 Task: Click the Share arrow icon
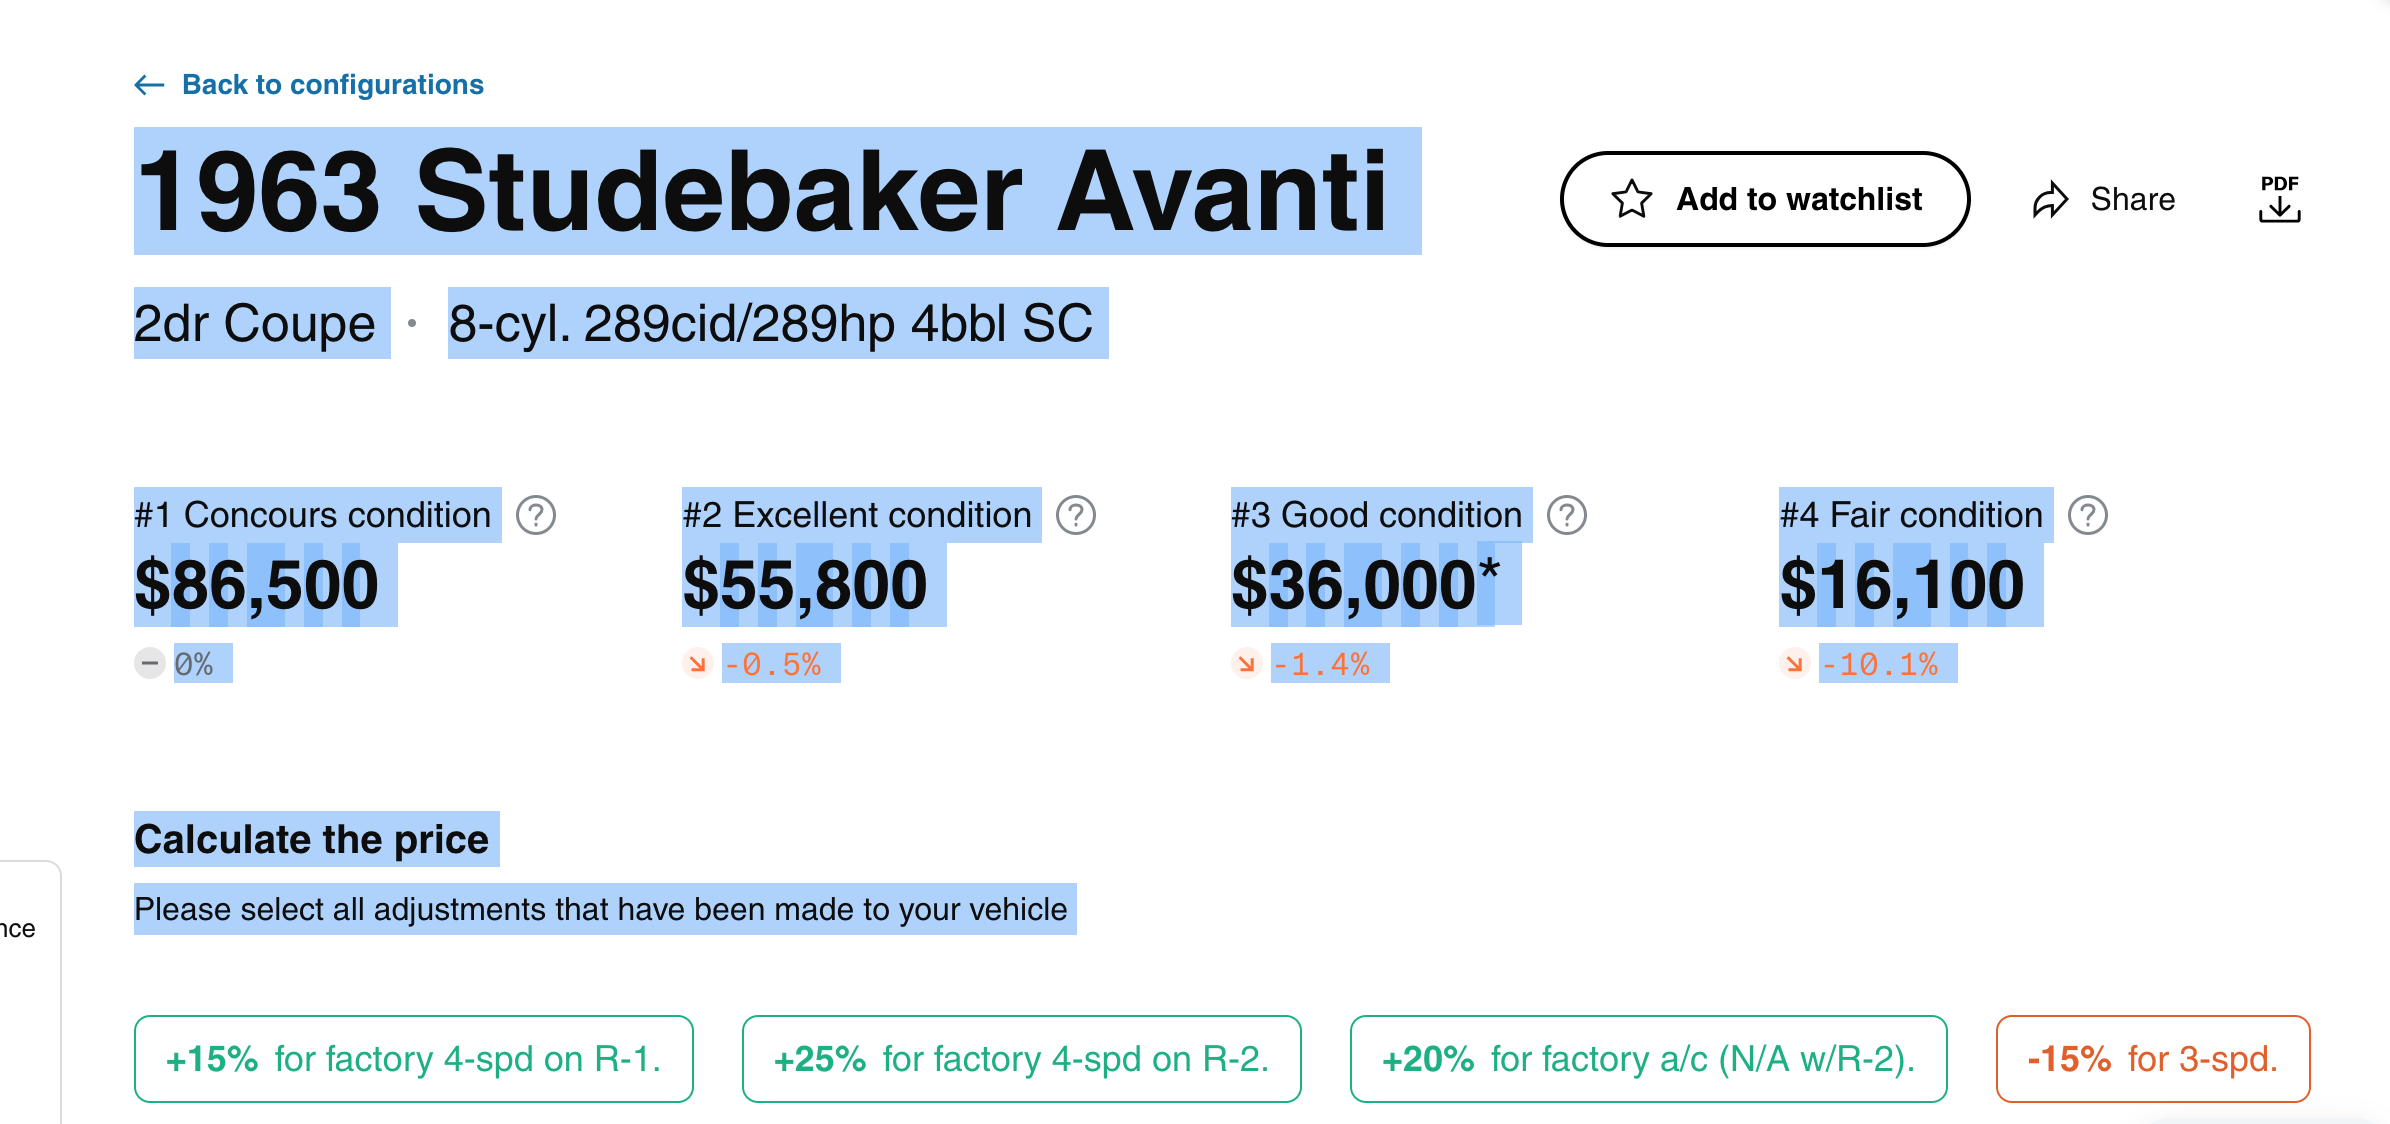pyautogui.click(x=2050, y=199)
